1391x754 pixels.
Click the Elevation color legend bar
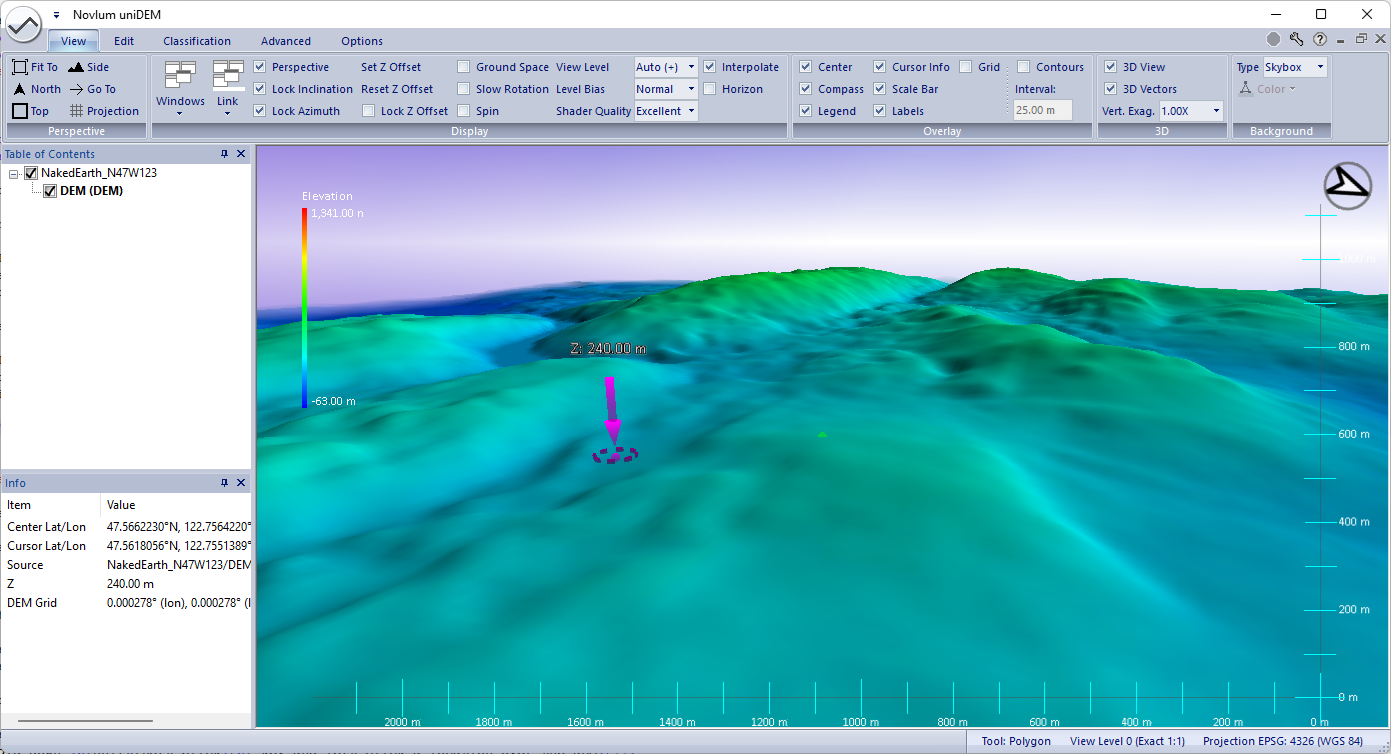tap(305, 307)
